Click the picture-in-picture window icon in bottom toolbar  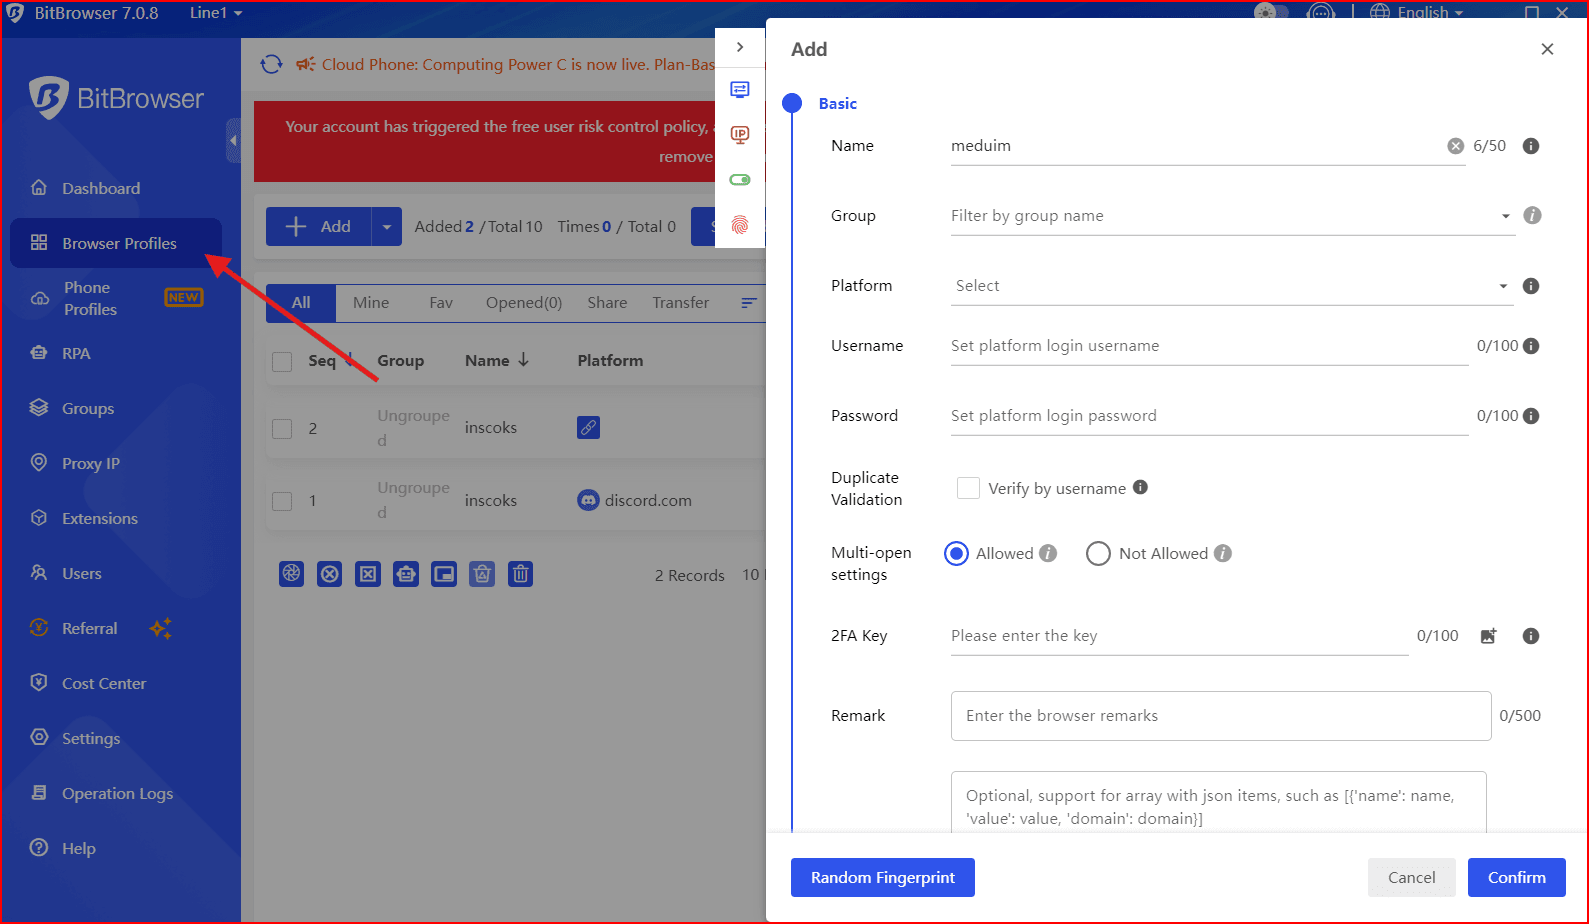point(444,574)
